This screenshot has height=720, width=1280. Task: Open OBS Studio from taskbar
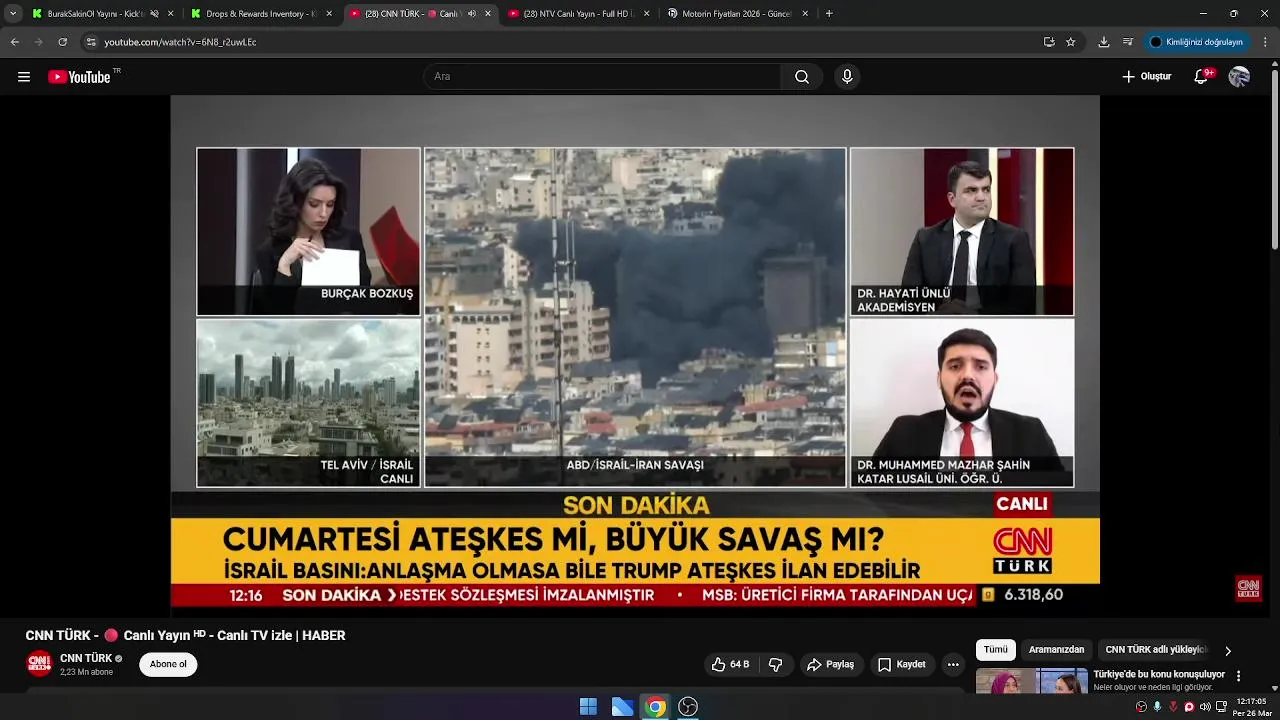(x=688, y=707)
